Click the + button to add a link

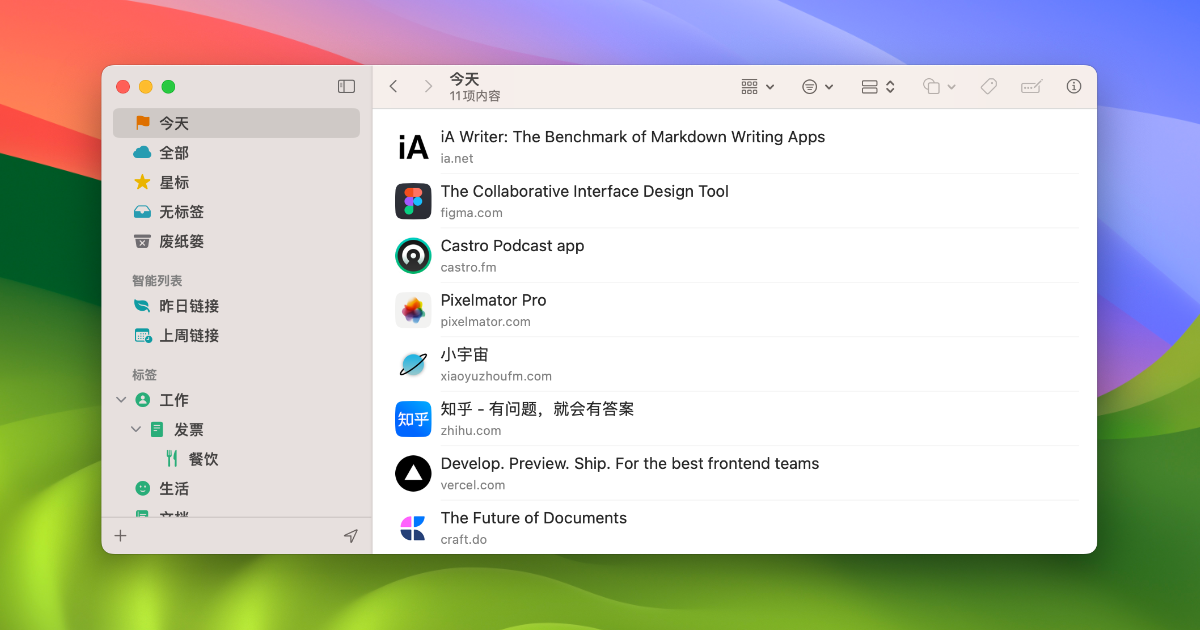tap(120, 535)
